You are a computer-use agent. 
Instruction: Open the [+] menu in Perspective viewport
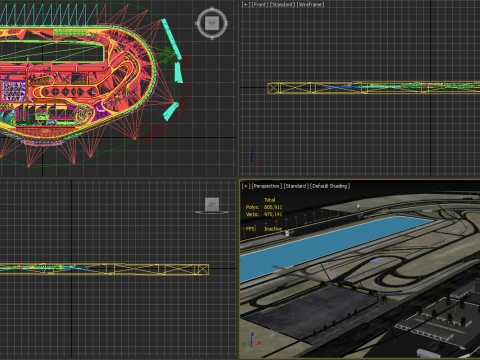(x=246, y=186)
